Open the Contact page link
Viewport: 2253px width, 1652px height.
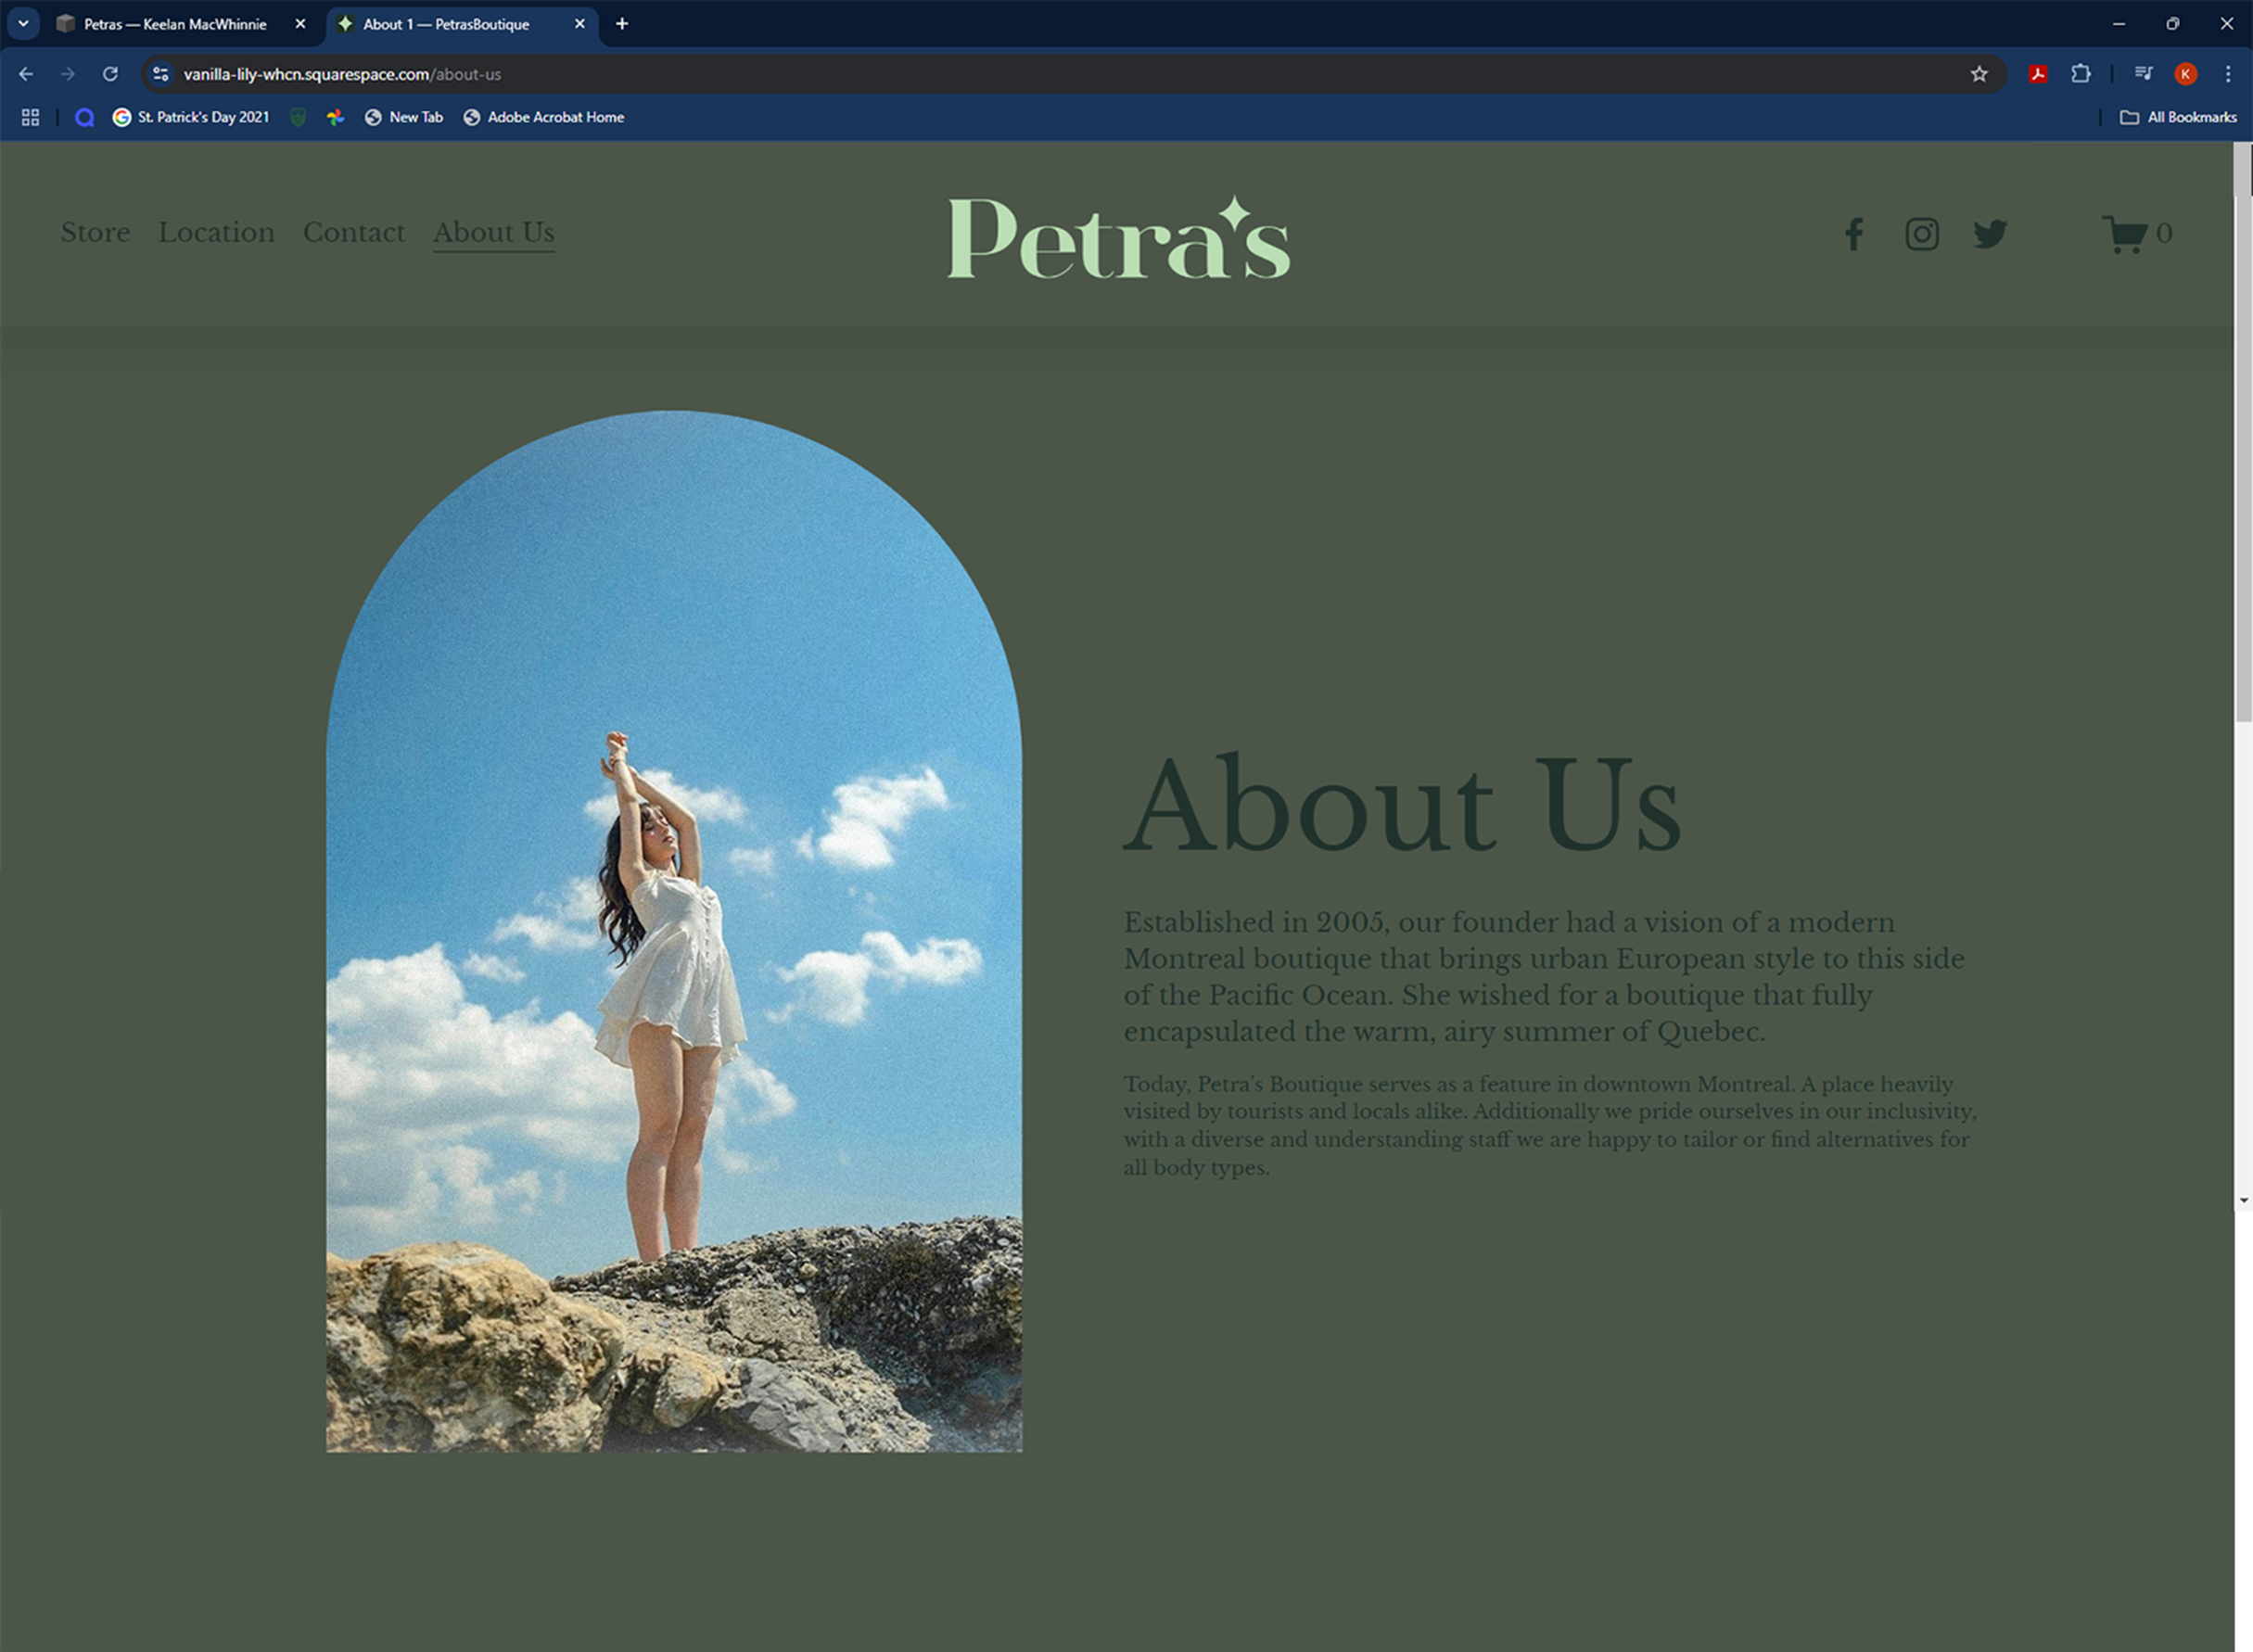click(354, 232)
